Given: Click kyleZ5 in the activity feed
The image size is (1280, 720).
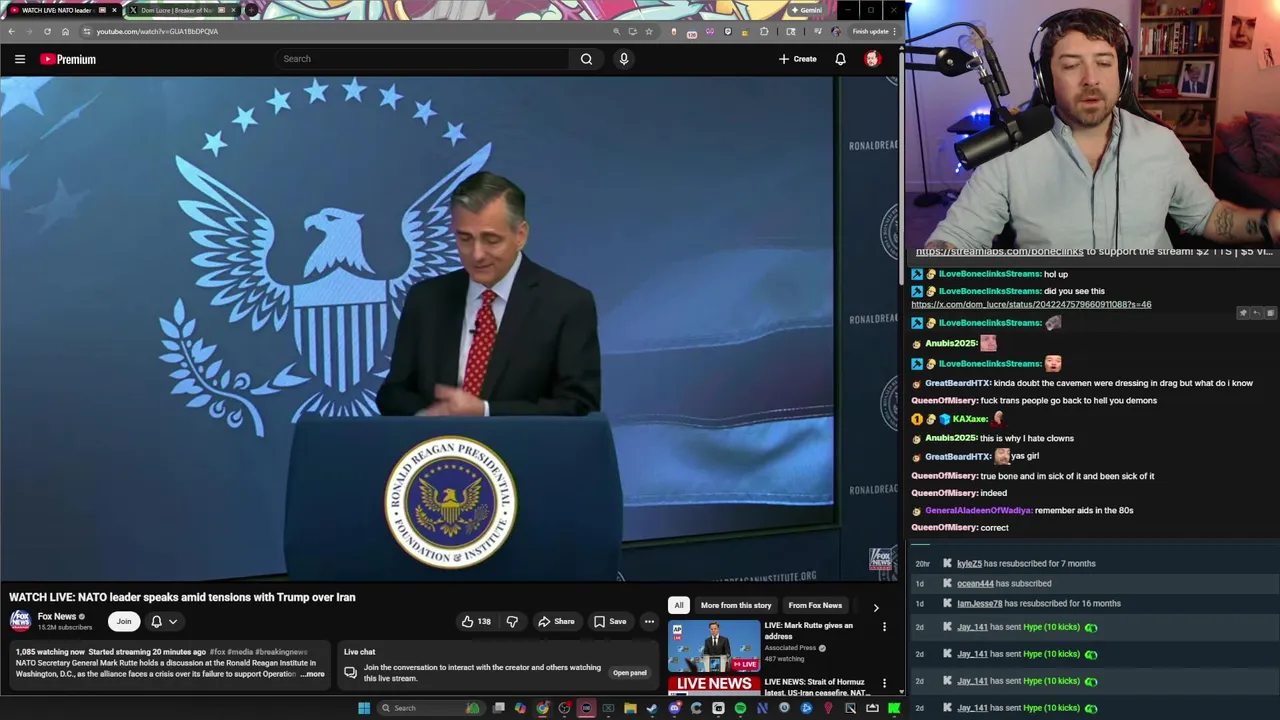Looking at the screenshot, I should (969, 564).
